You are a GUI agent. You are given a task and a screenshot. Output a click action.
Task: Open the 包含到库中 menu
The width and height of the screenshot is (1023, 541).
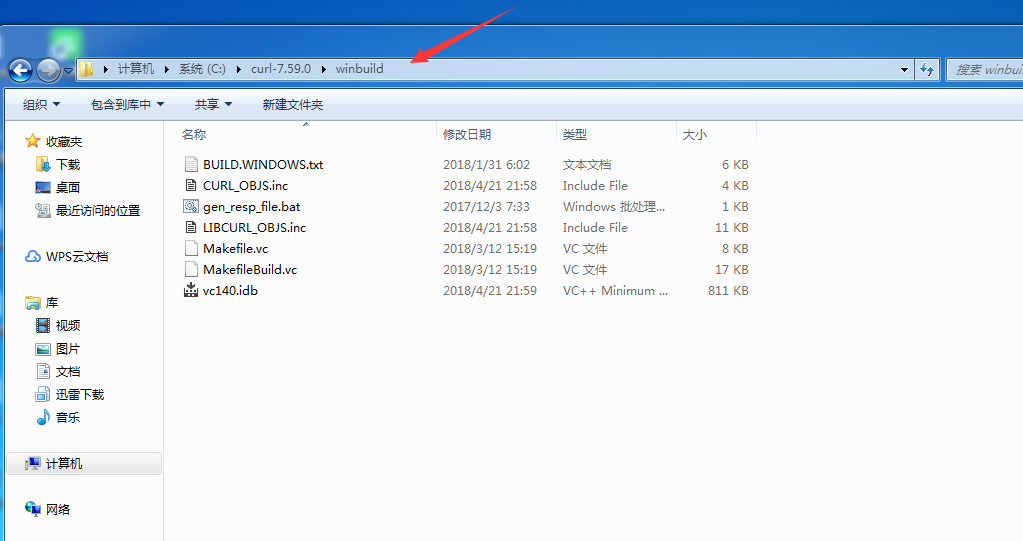click(x=127, y=104)
